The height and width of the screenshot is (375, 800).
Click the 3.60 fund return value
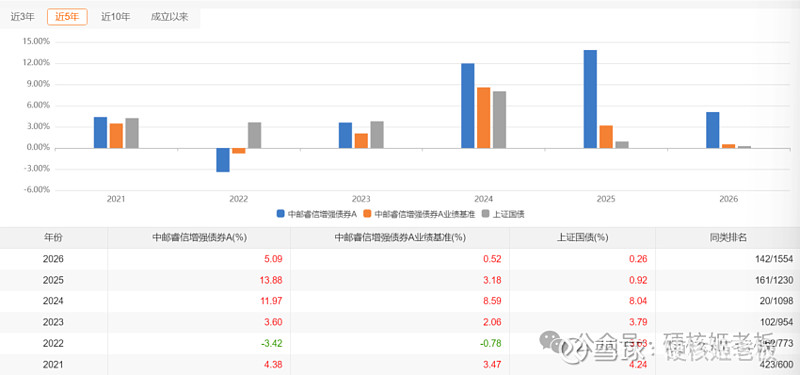pos(273,322)
